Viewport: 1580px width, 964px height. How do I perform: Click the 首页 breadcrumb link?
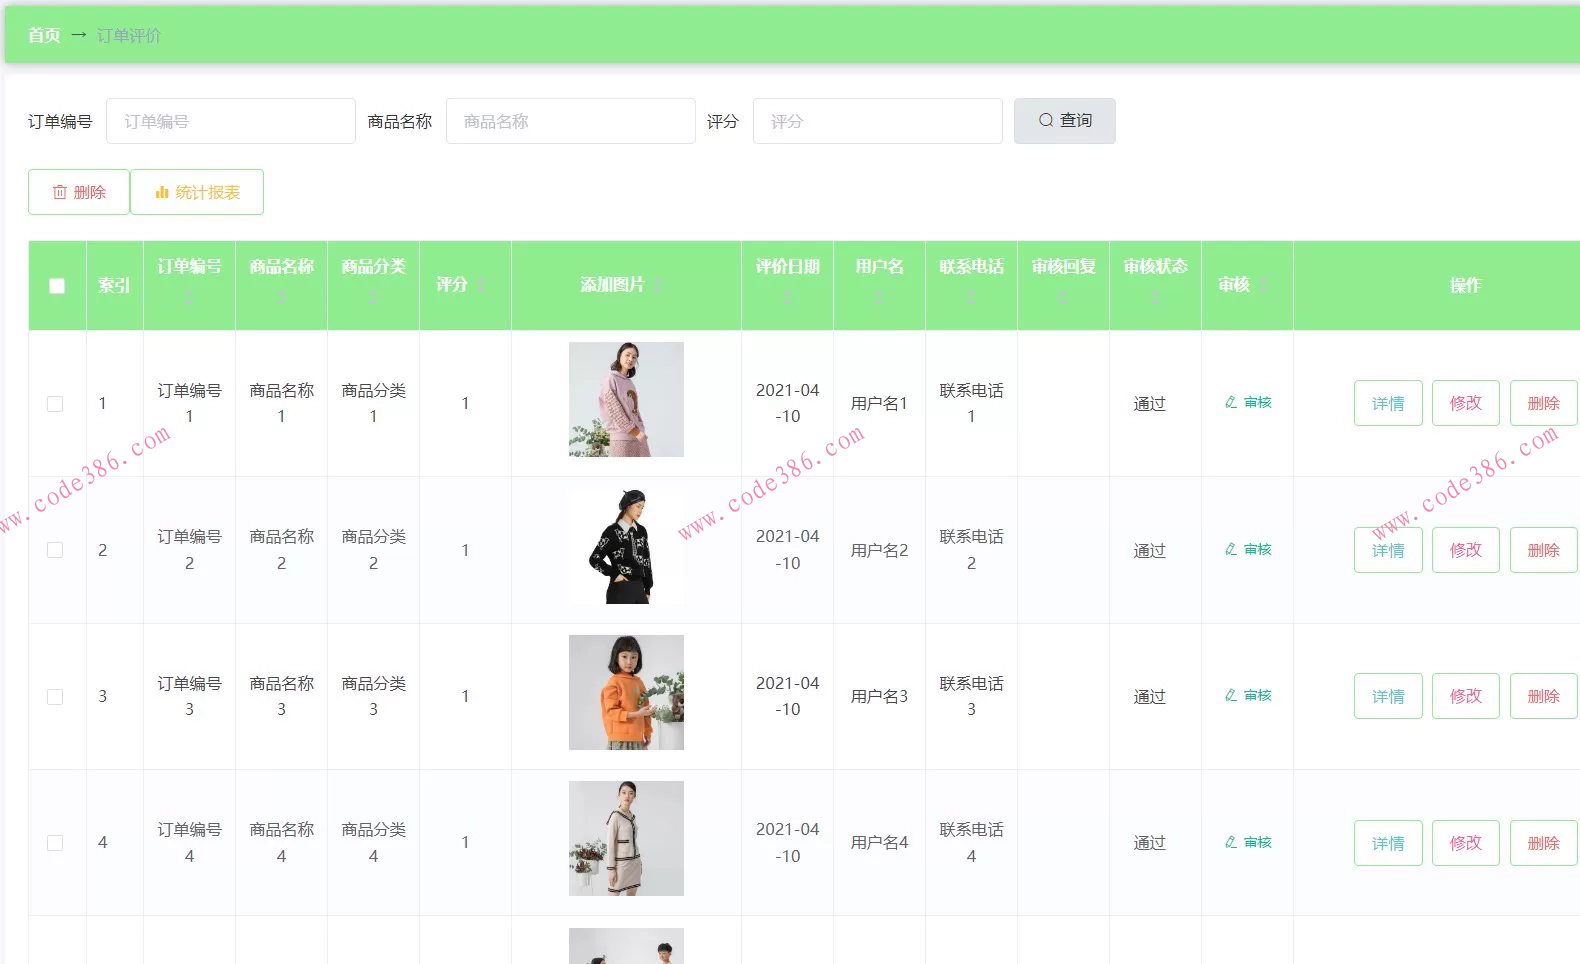pos(44,35)
